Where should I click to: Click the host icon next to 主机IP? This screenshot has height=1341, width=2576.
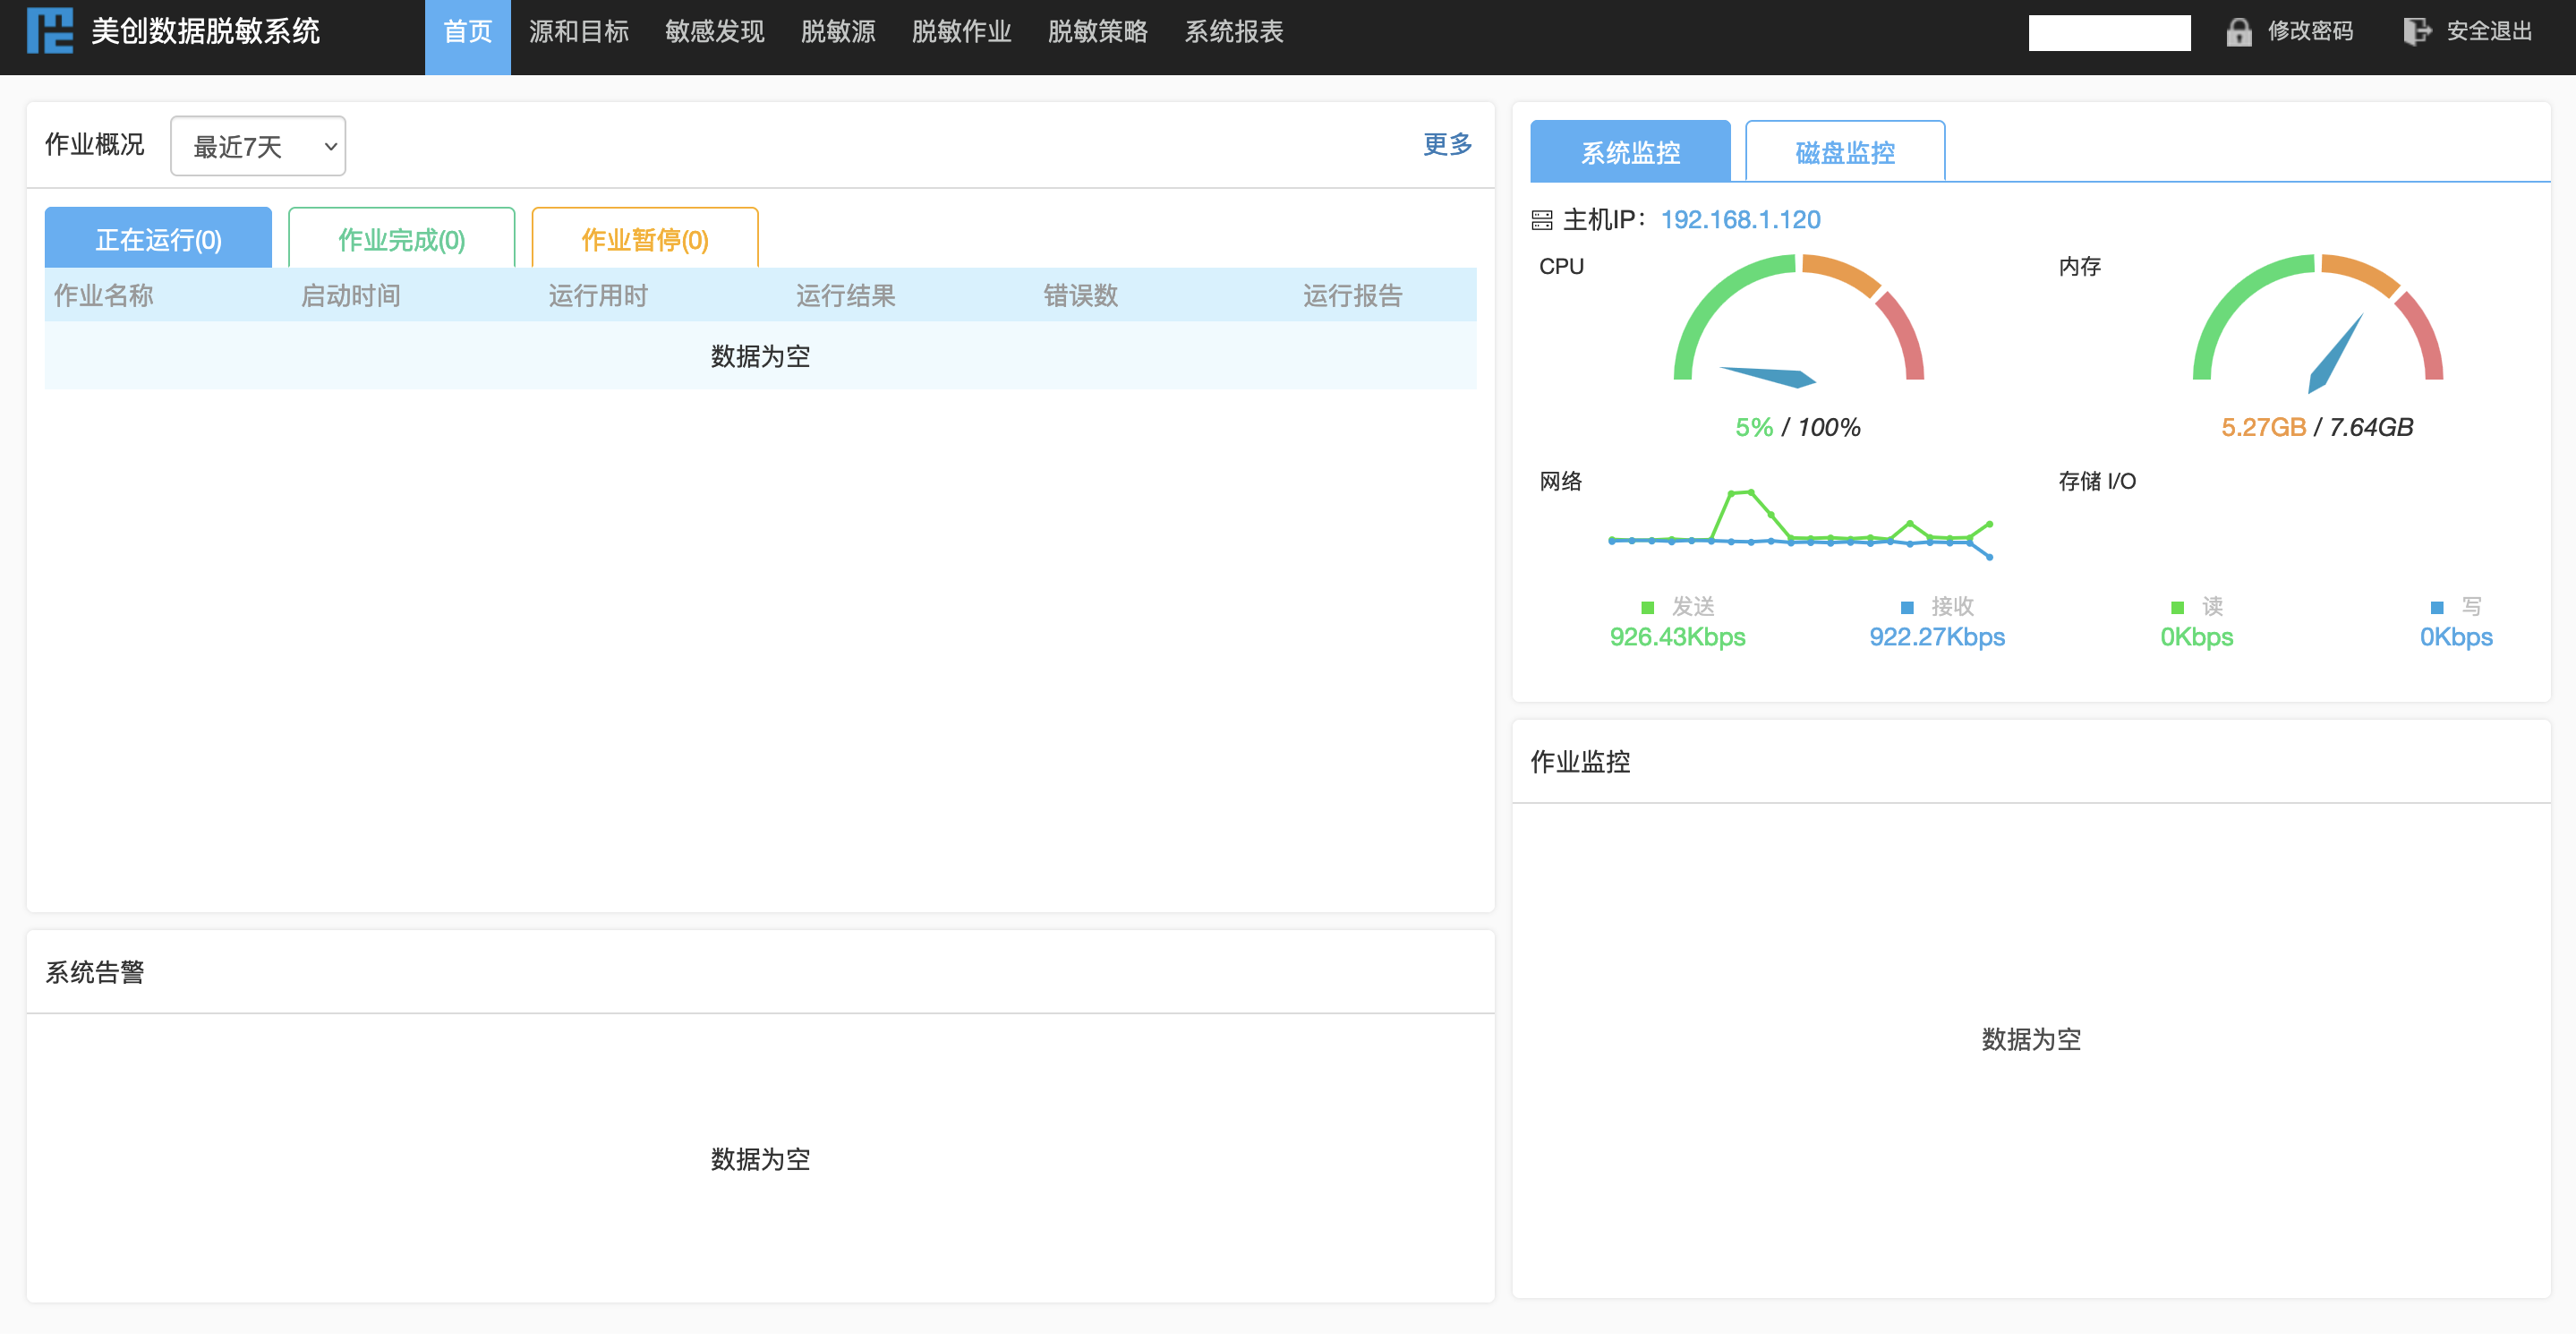pos(1541,219)
